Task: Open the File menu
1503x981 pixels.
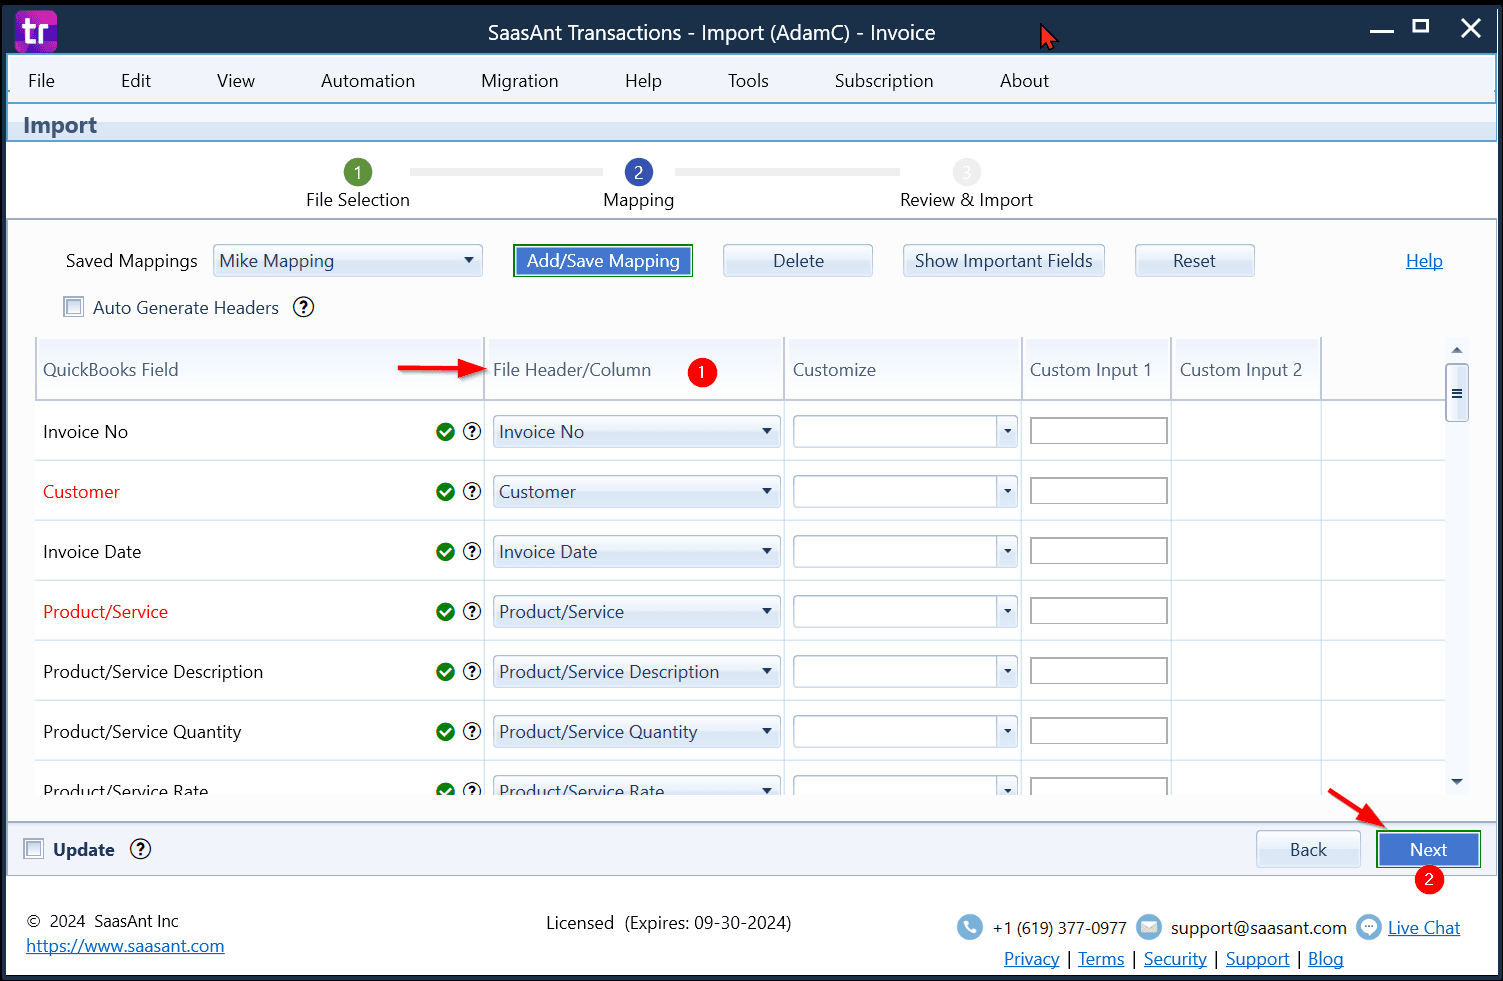Action: [x=41, y=81]
